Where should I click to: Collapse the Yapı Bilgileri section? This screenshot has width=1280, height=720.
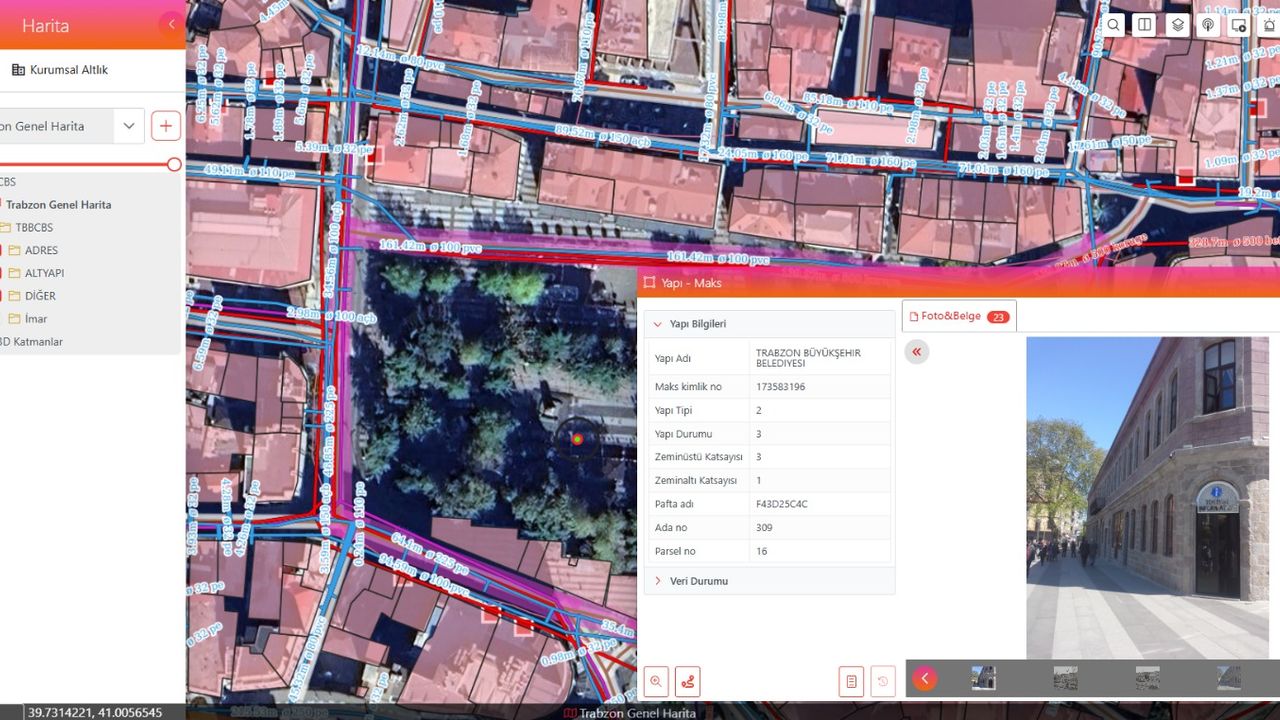pos(657,324)
